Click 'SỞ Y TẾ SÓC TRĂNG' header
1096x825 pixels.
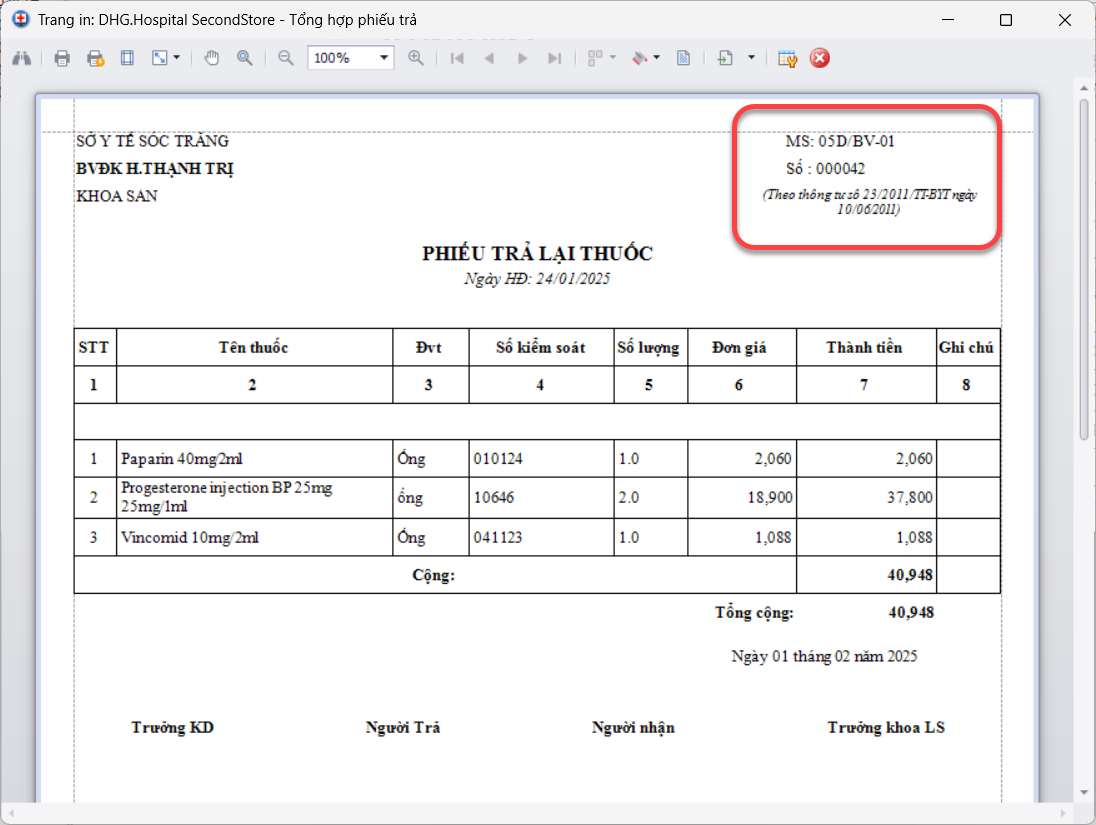[x=152, y=141]
